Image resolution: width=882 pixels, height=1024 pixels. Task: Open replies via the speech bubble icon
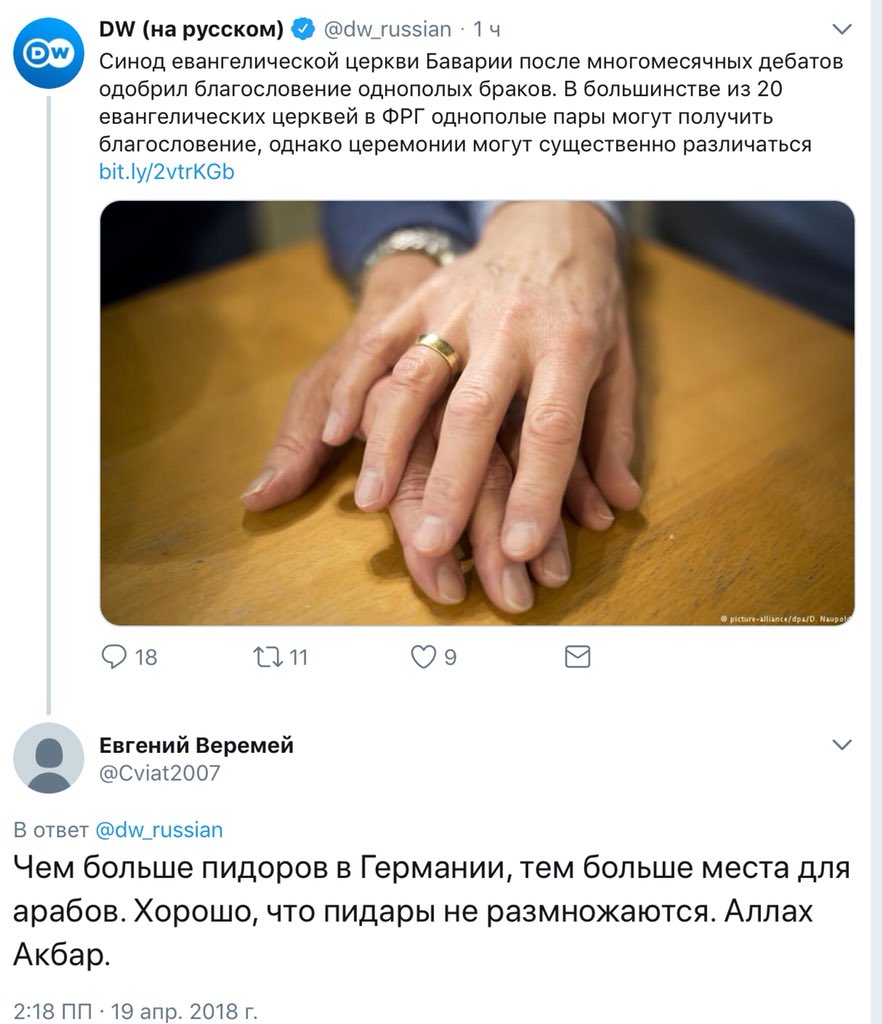coord(114,657)
